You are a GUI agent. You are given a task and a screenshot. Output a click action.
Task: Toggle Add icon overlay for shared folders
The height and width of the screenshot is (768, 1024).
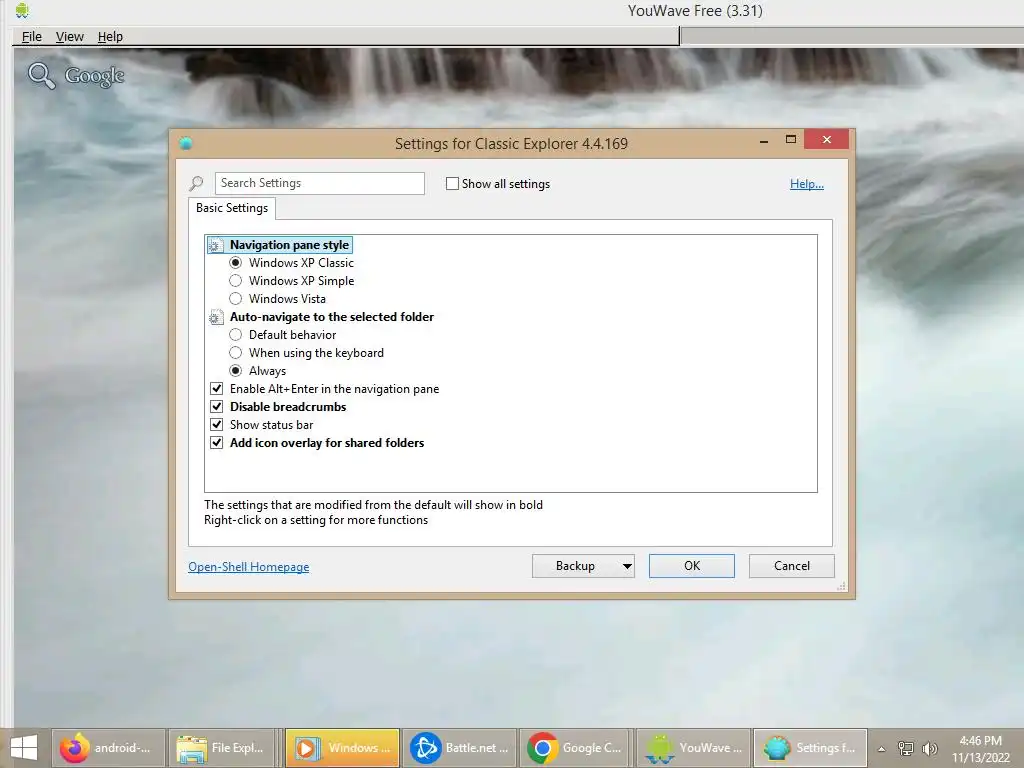[217, 443]
